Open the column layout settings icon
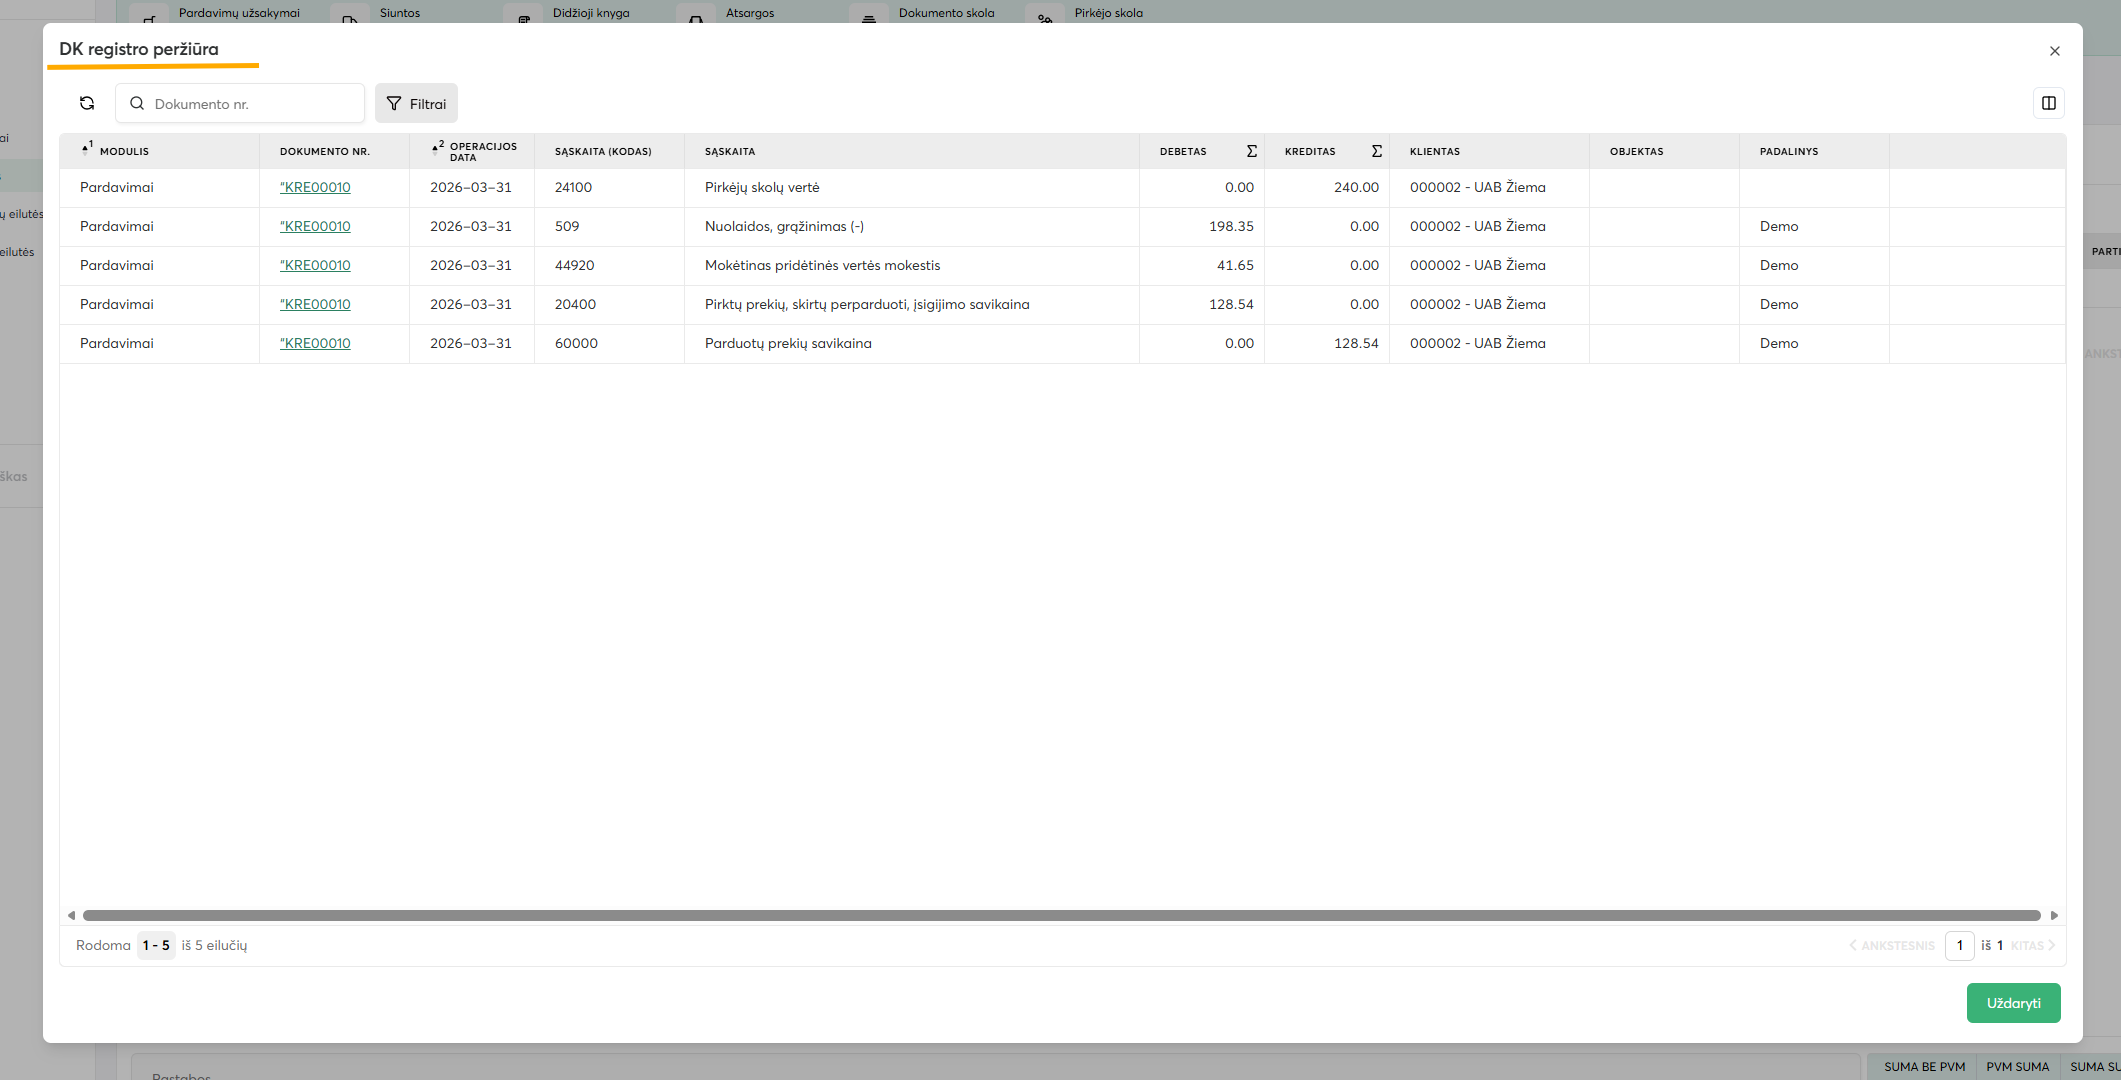The height and width of the screenshot is (1080, 2121). point(2049,103)
